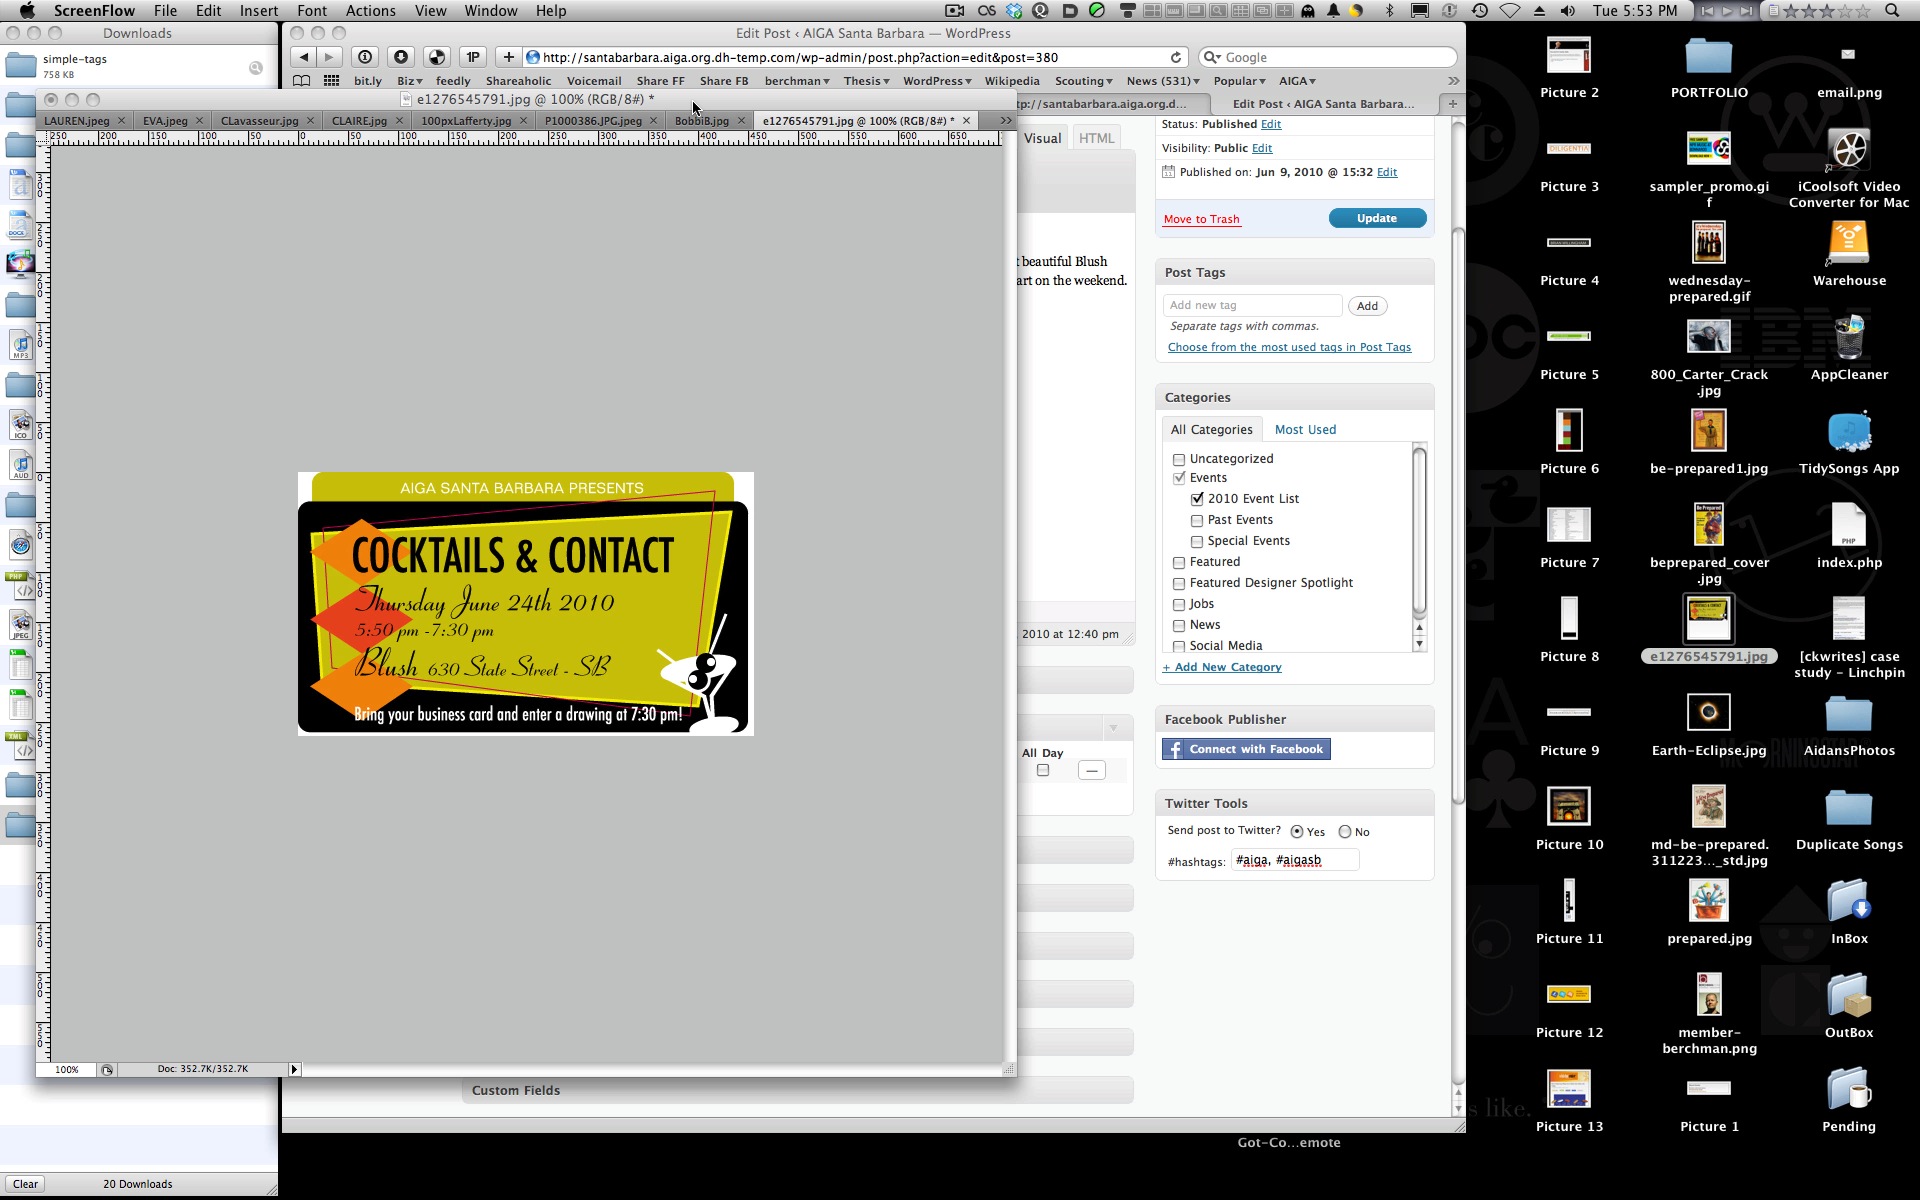Viewport: 1920px width, 1200px height.
Task: Click the Categories list scrollbar thumb
Action: (x=1418, y=531)
